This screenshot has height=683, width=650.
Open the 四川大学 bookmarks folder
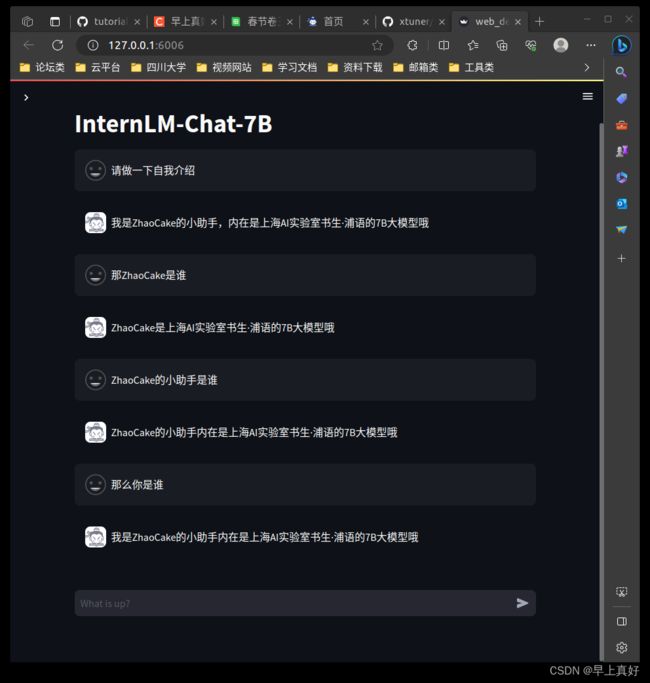pos(159,68)
